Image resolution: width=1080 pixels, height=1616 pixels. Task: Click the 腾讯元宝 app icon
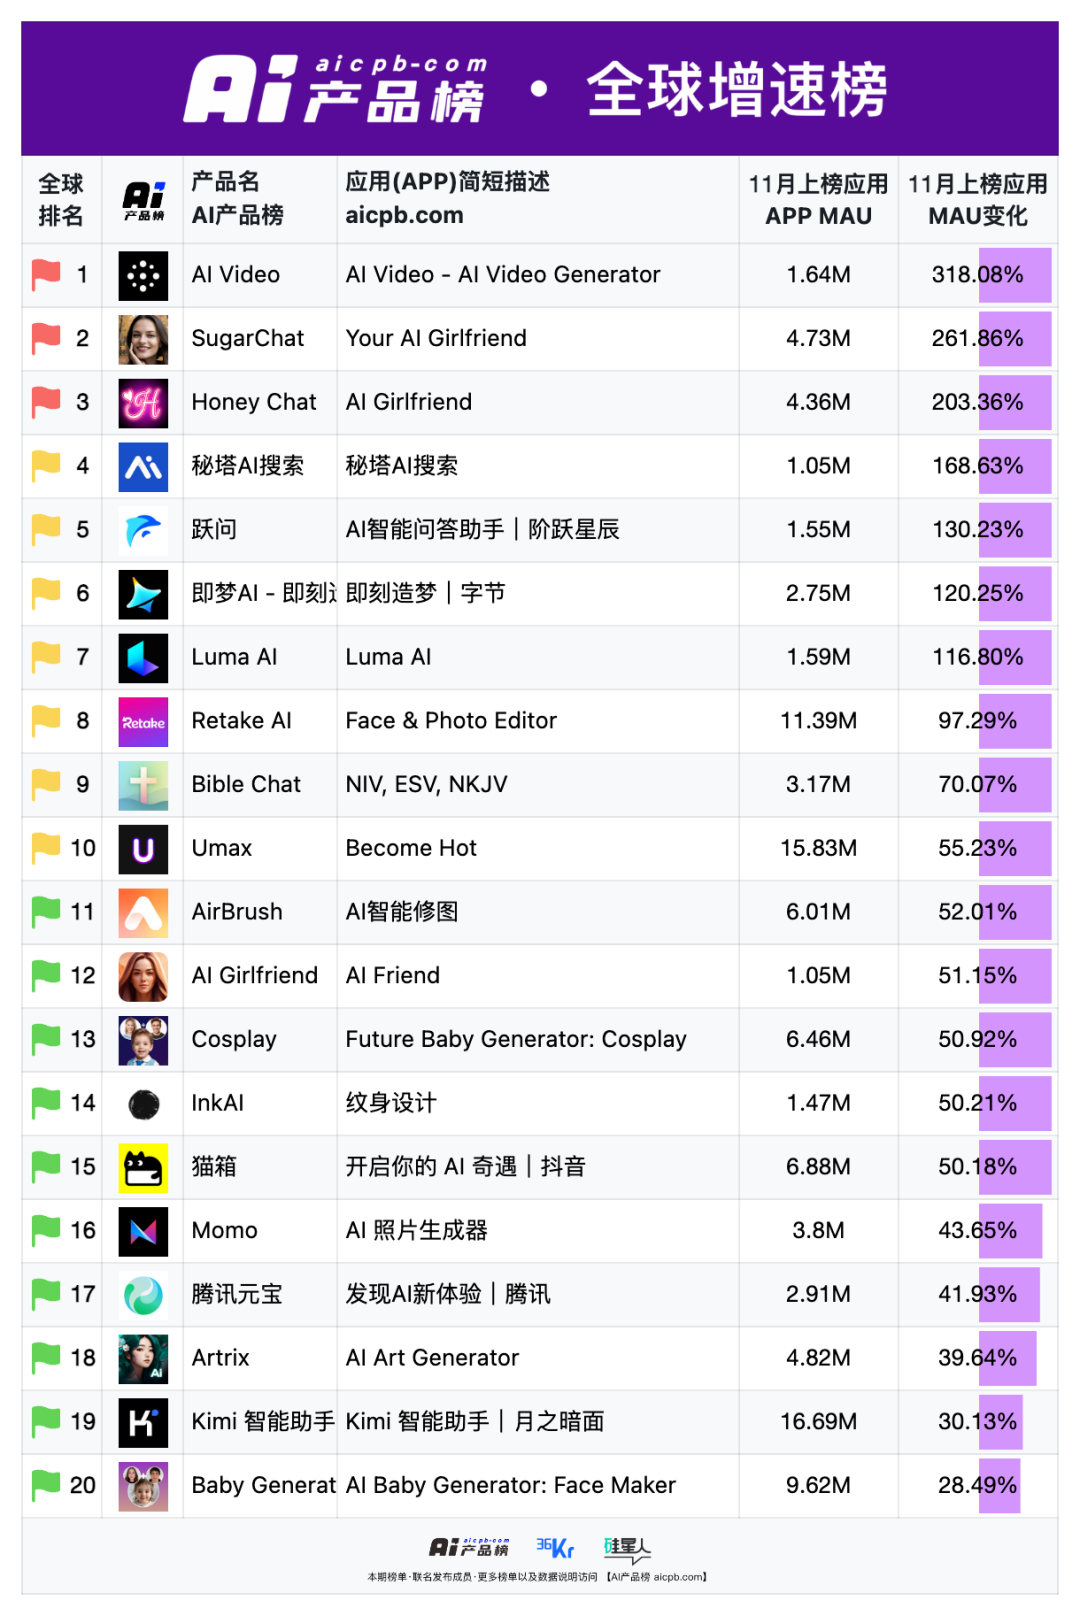pyautogui.click(x=143, y=1295)
